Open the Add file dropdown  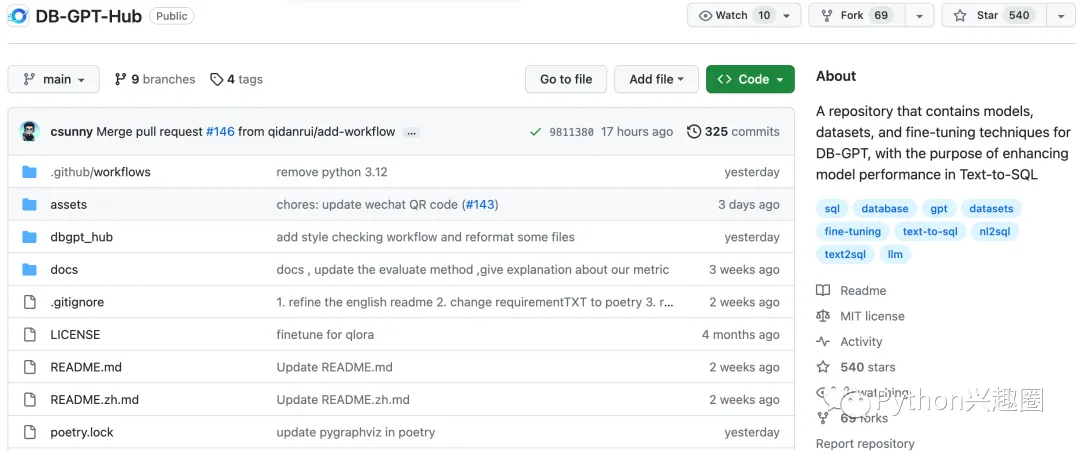pos(656,79)
